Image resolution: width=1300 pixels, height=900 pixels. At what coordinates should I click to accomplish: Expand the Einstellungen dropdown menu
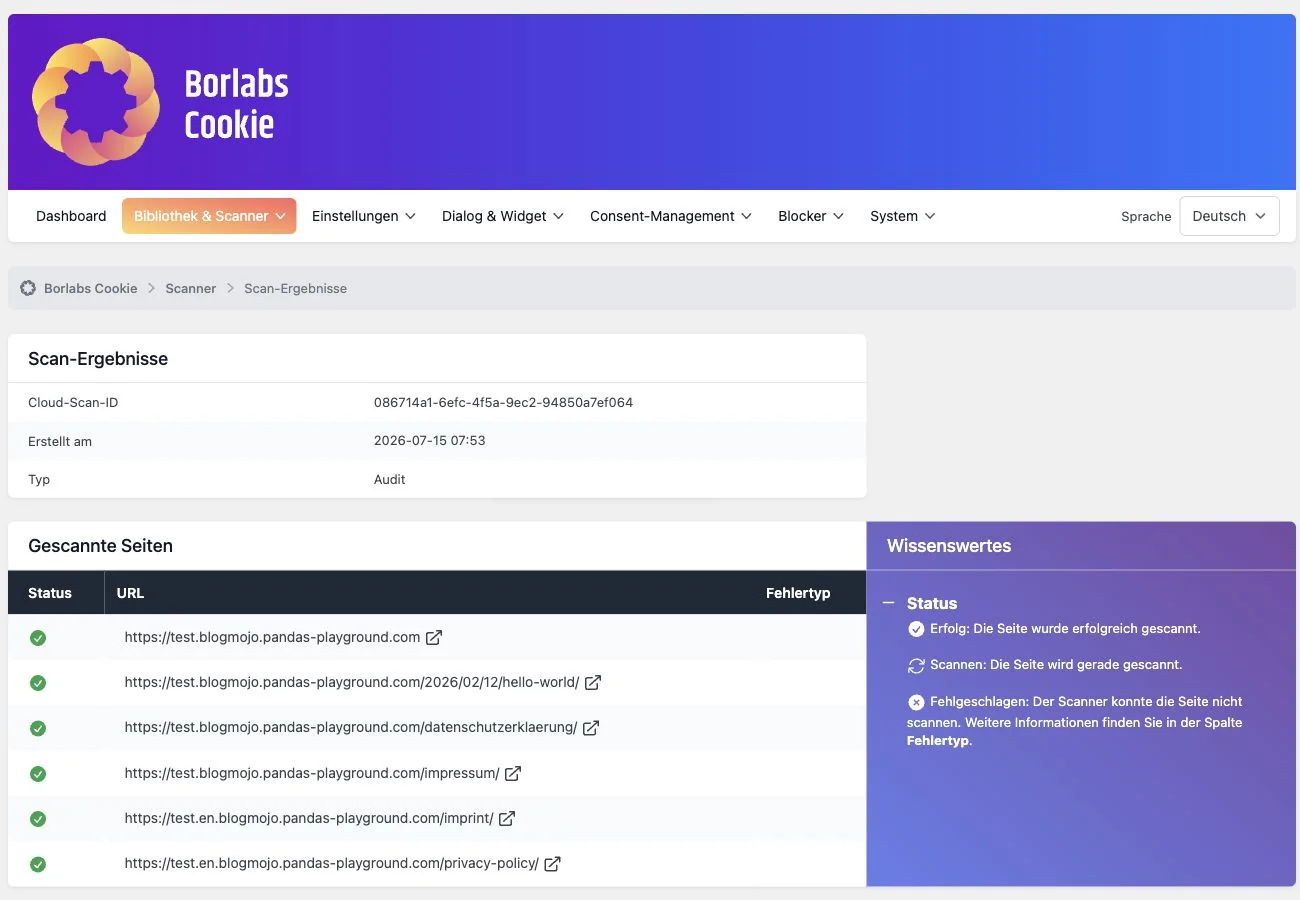(364, 216)
